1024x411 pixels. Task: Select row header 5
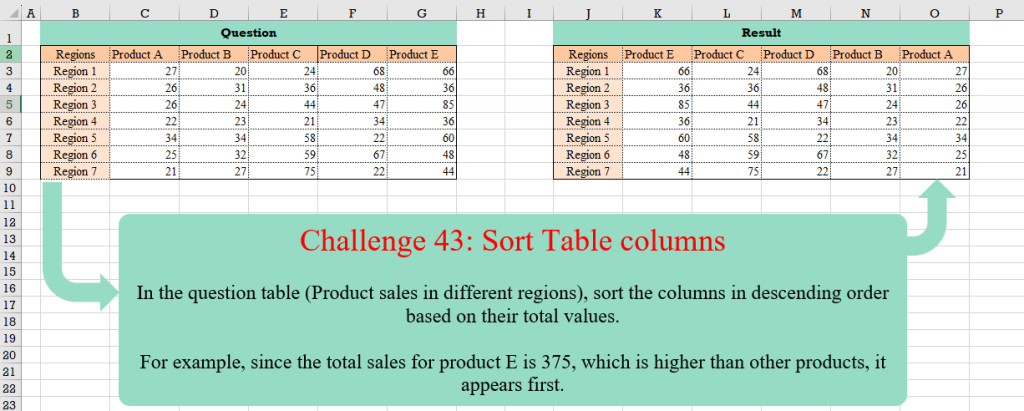(x=9, y=104)
